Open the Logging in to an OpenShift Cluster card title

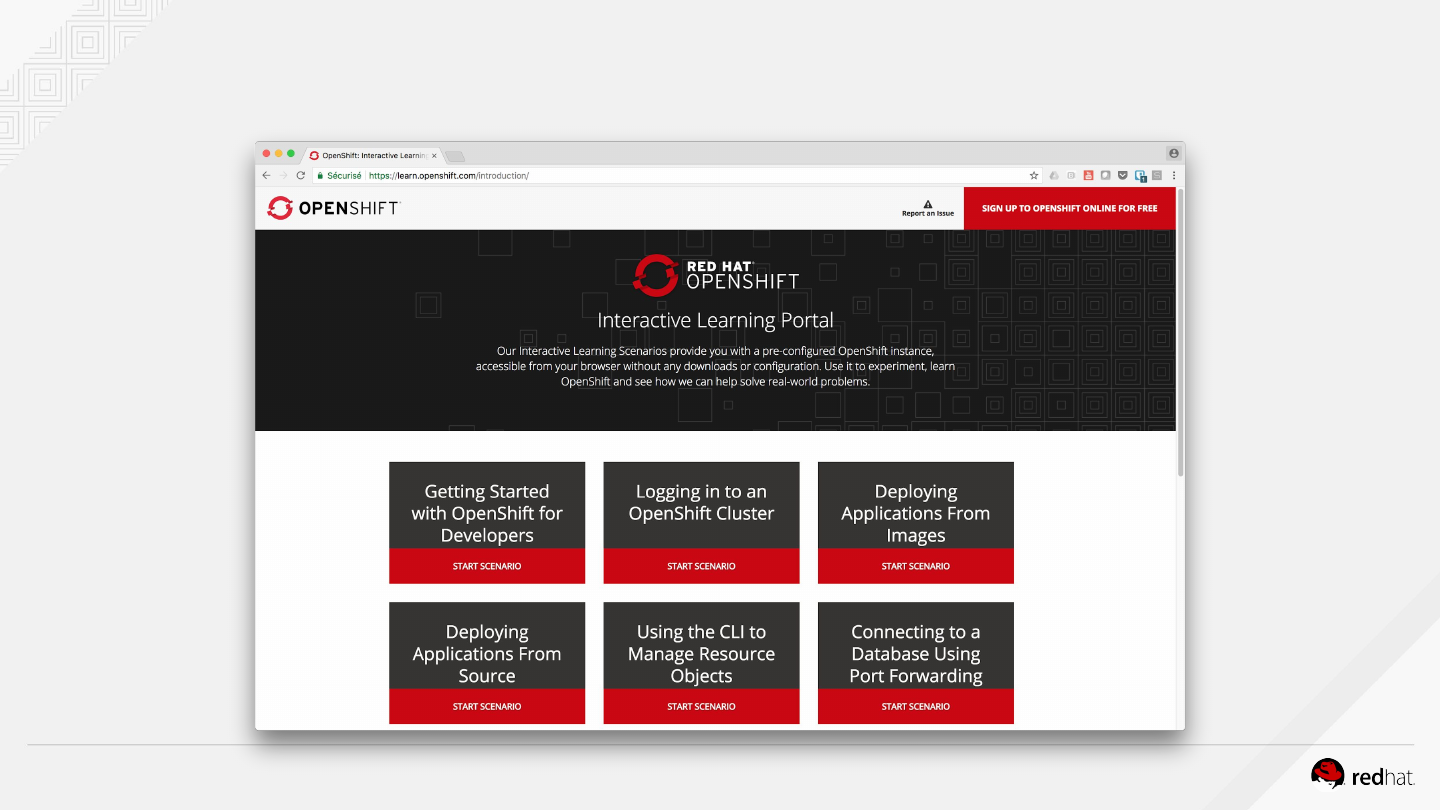[x=701, y=503]
